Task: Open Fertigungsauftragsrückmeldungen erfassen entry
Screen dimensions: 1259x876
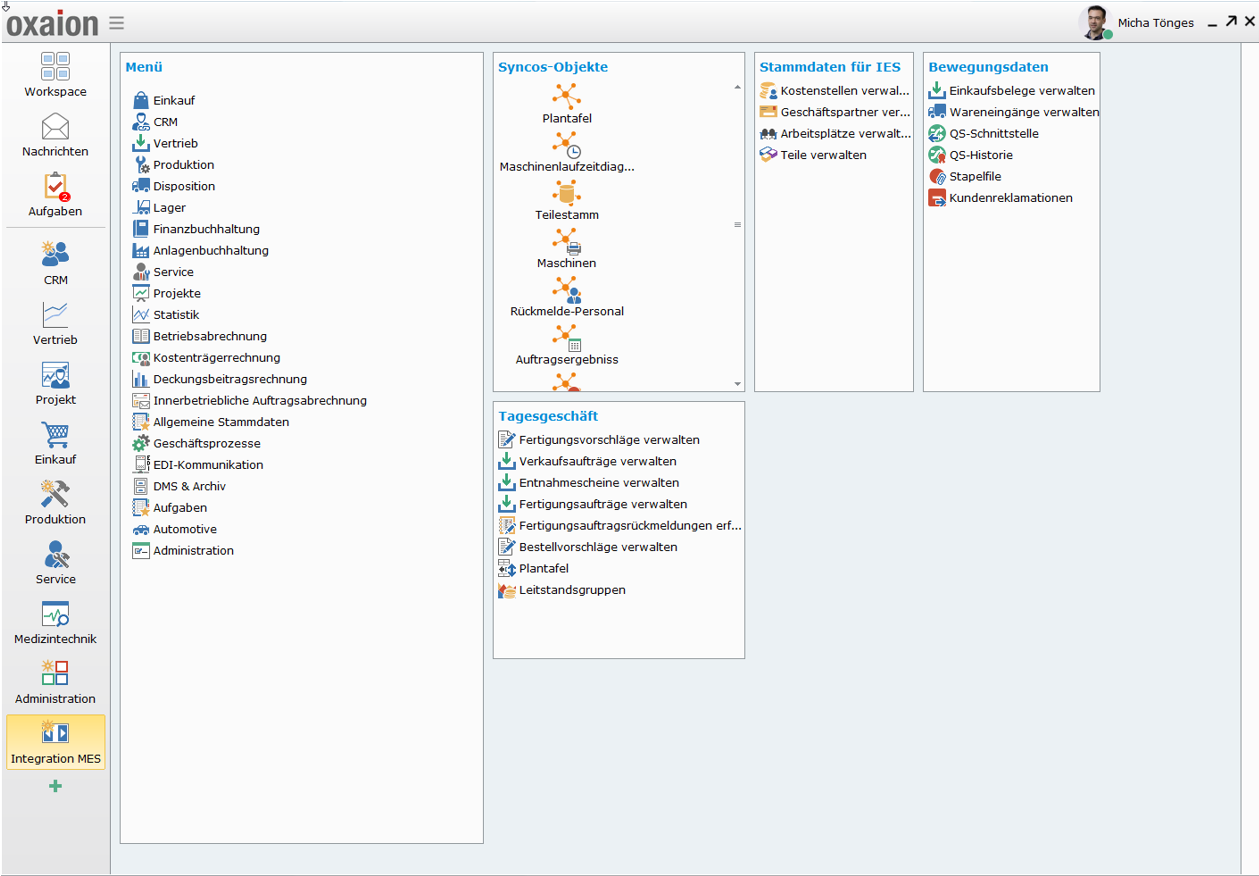Action: [620, 526]
